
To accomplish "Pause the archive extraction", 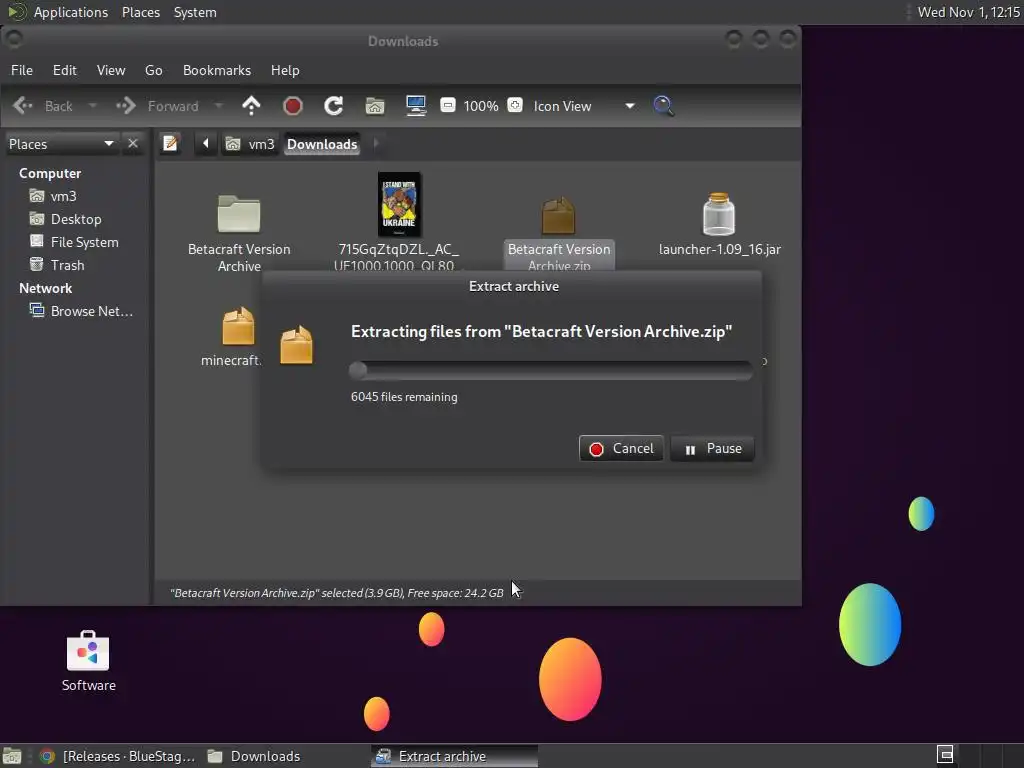I will [x=712, y=449].
